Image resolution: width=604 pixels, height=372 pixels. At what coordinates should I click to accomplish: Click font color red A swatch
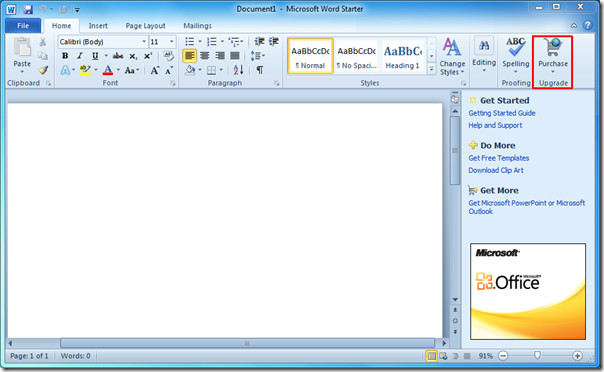(x=108, y=70)
